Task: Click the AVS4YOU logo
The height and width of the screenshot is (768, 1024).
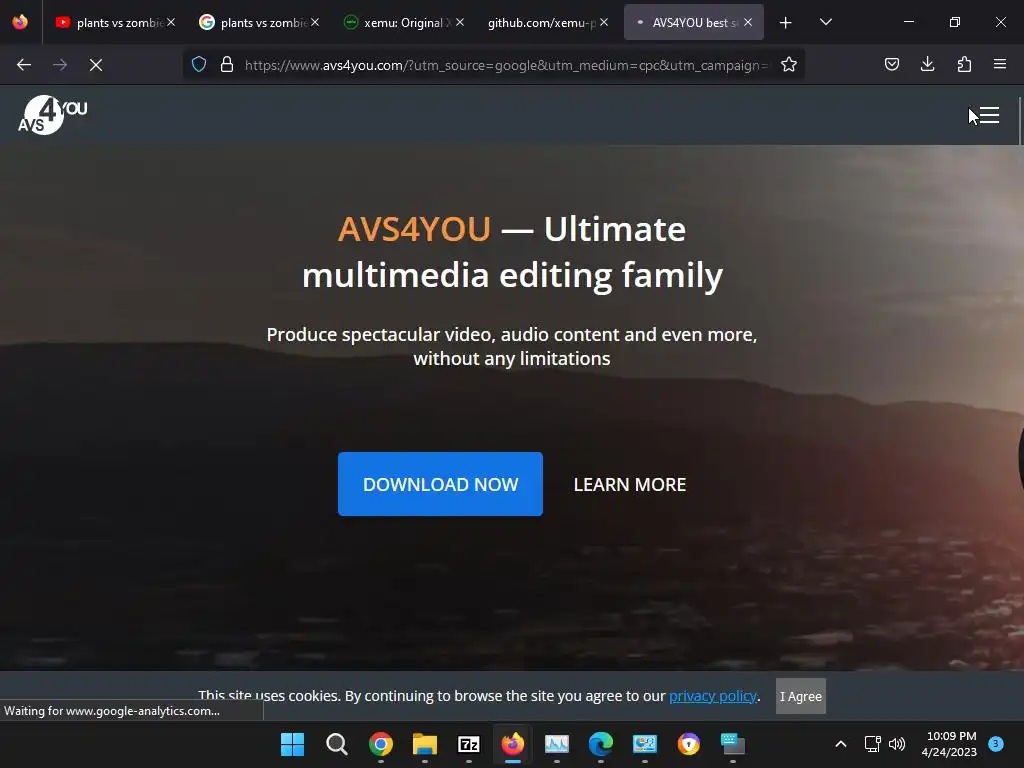Action: (52, 115)
